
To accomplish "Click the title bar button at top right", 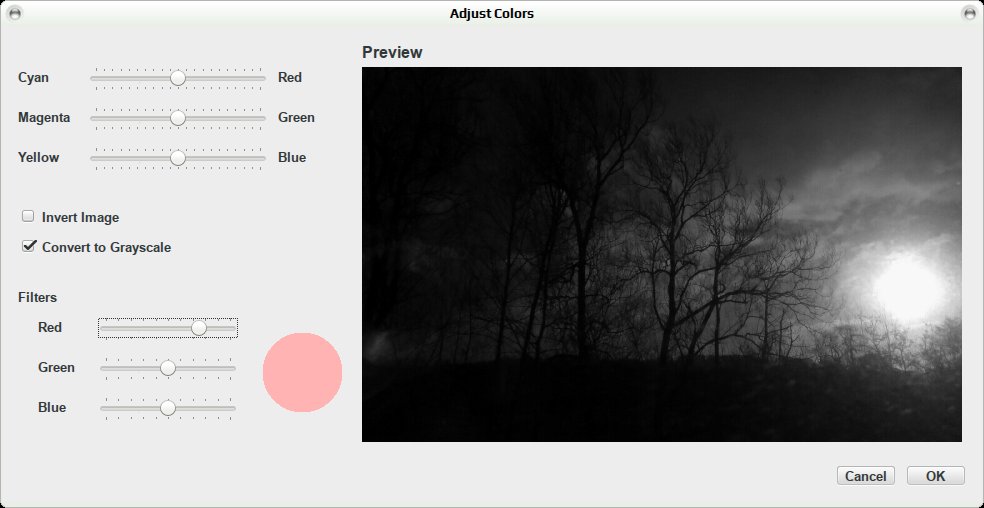I will (968, 13).
